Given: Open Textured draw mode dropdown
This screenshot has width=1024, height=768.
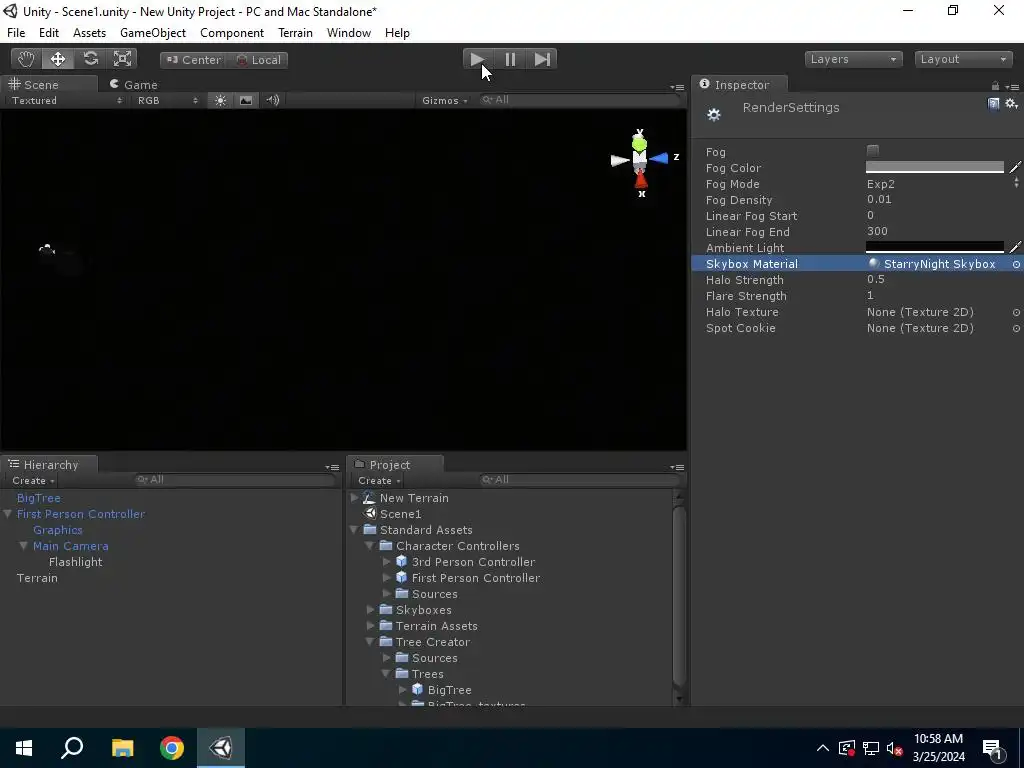Looking at the screenshot, I should point(67,101).
